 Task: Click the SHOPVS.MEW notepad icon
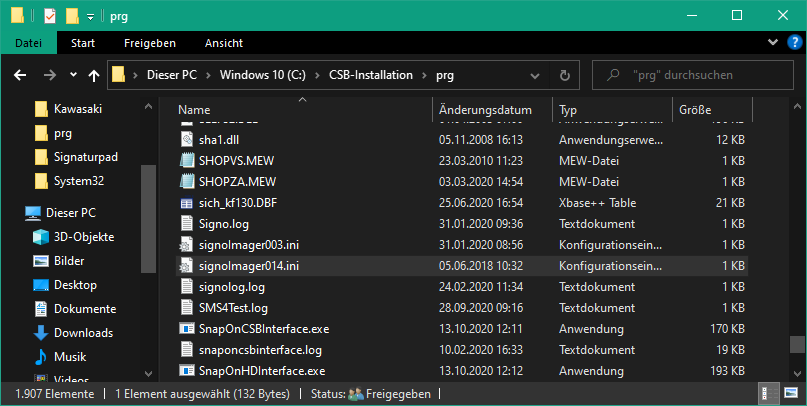tap(186, 161)
